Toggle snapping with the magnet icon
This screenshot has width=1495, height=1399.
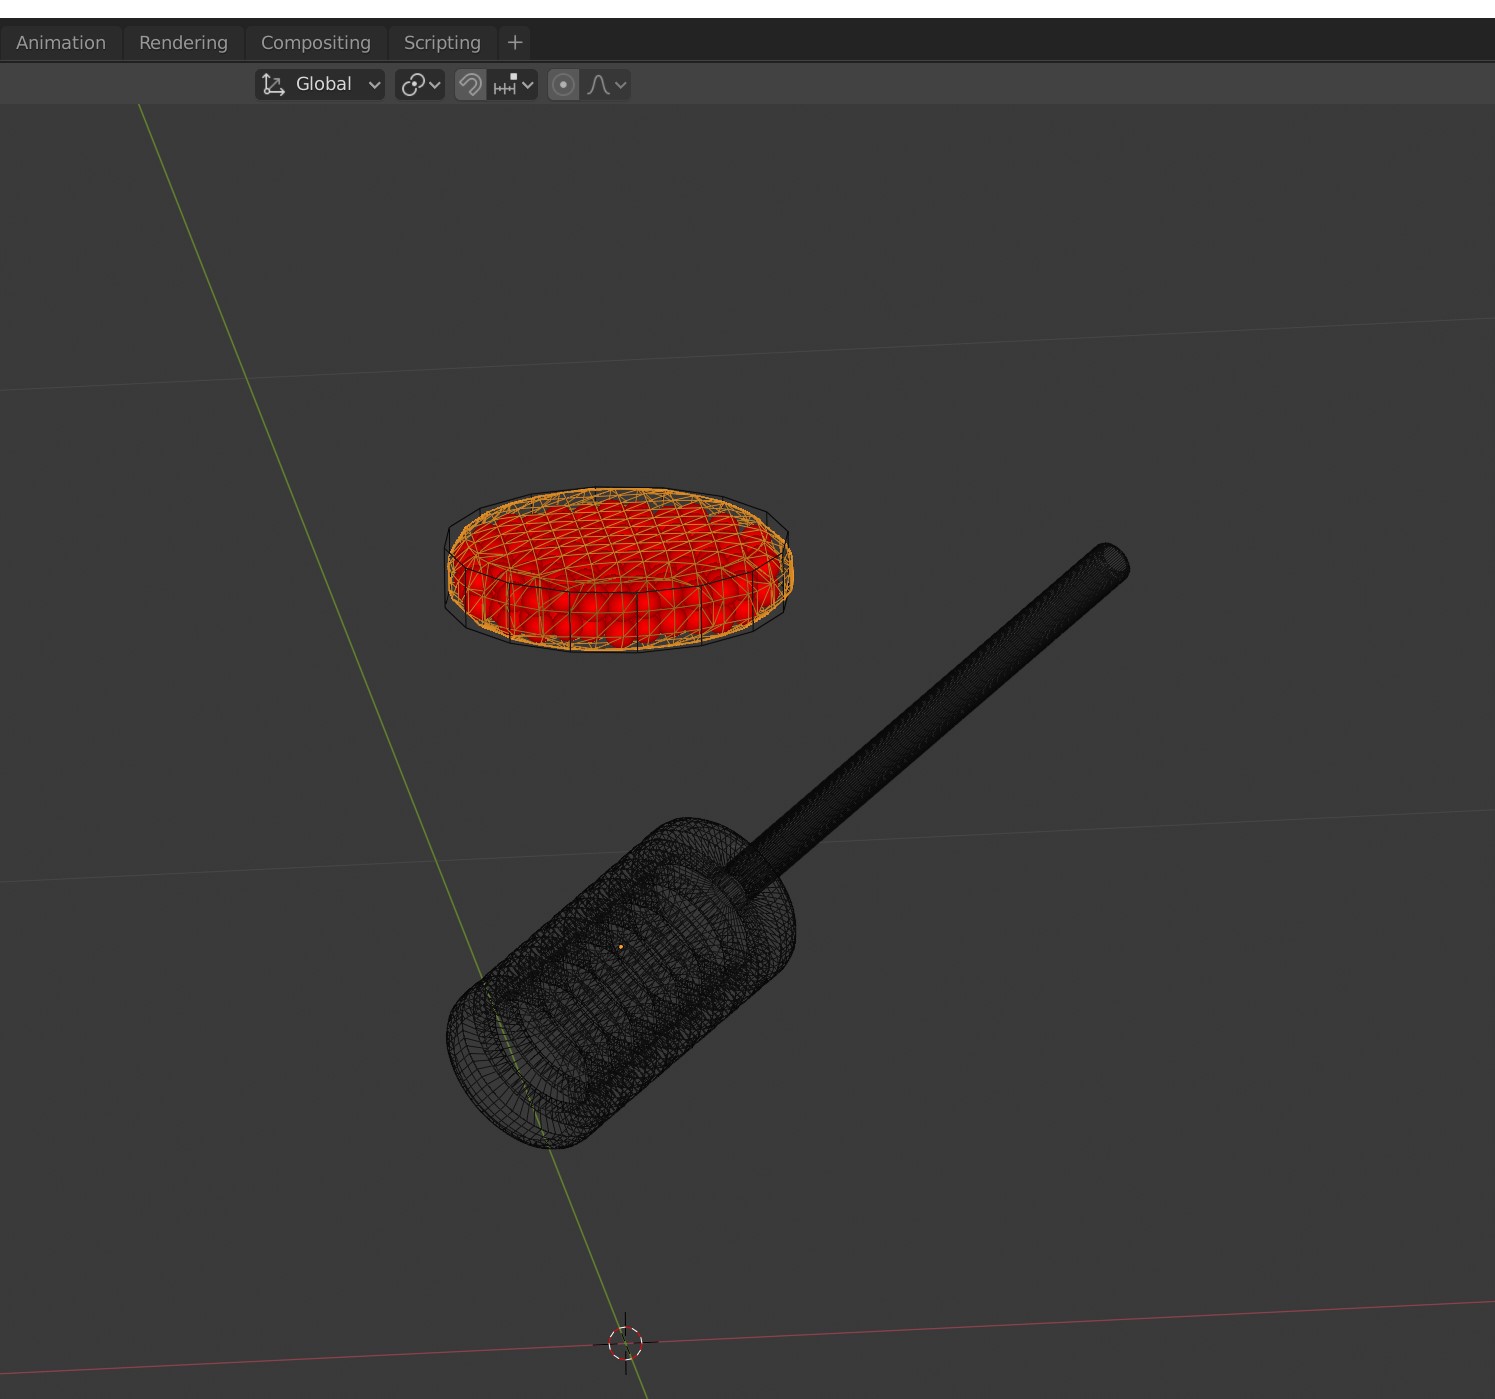click(470, 85)
